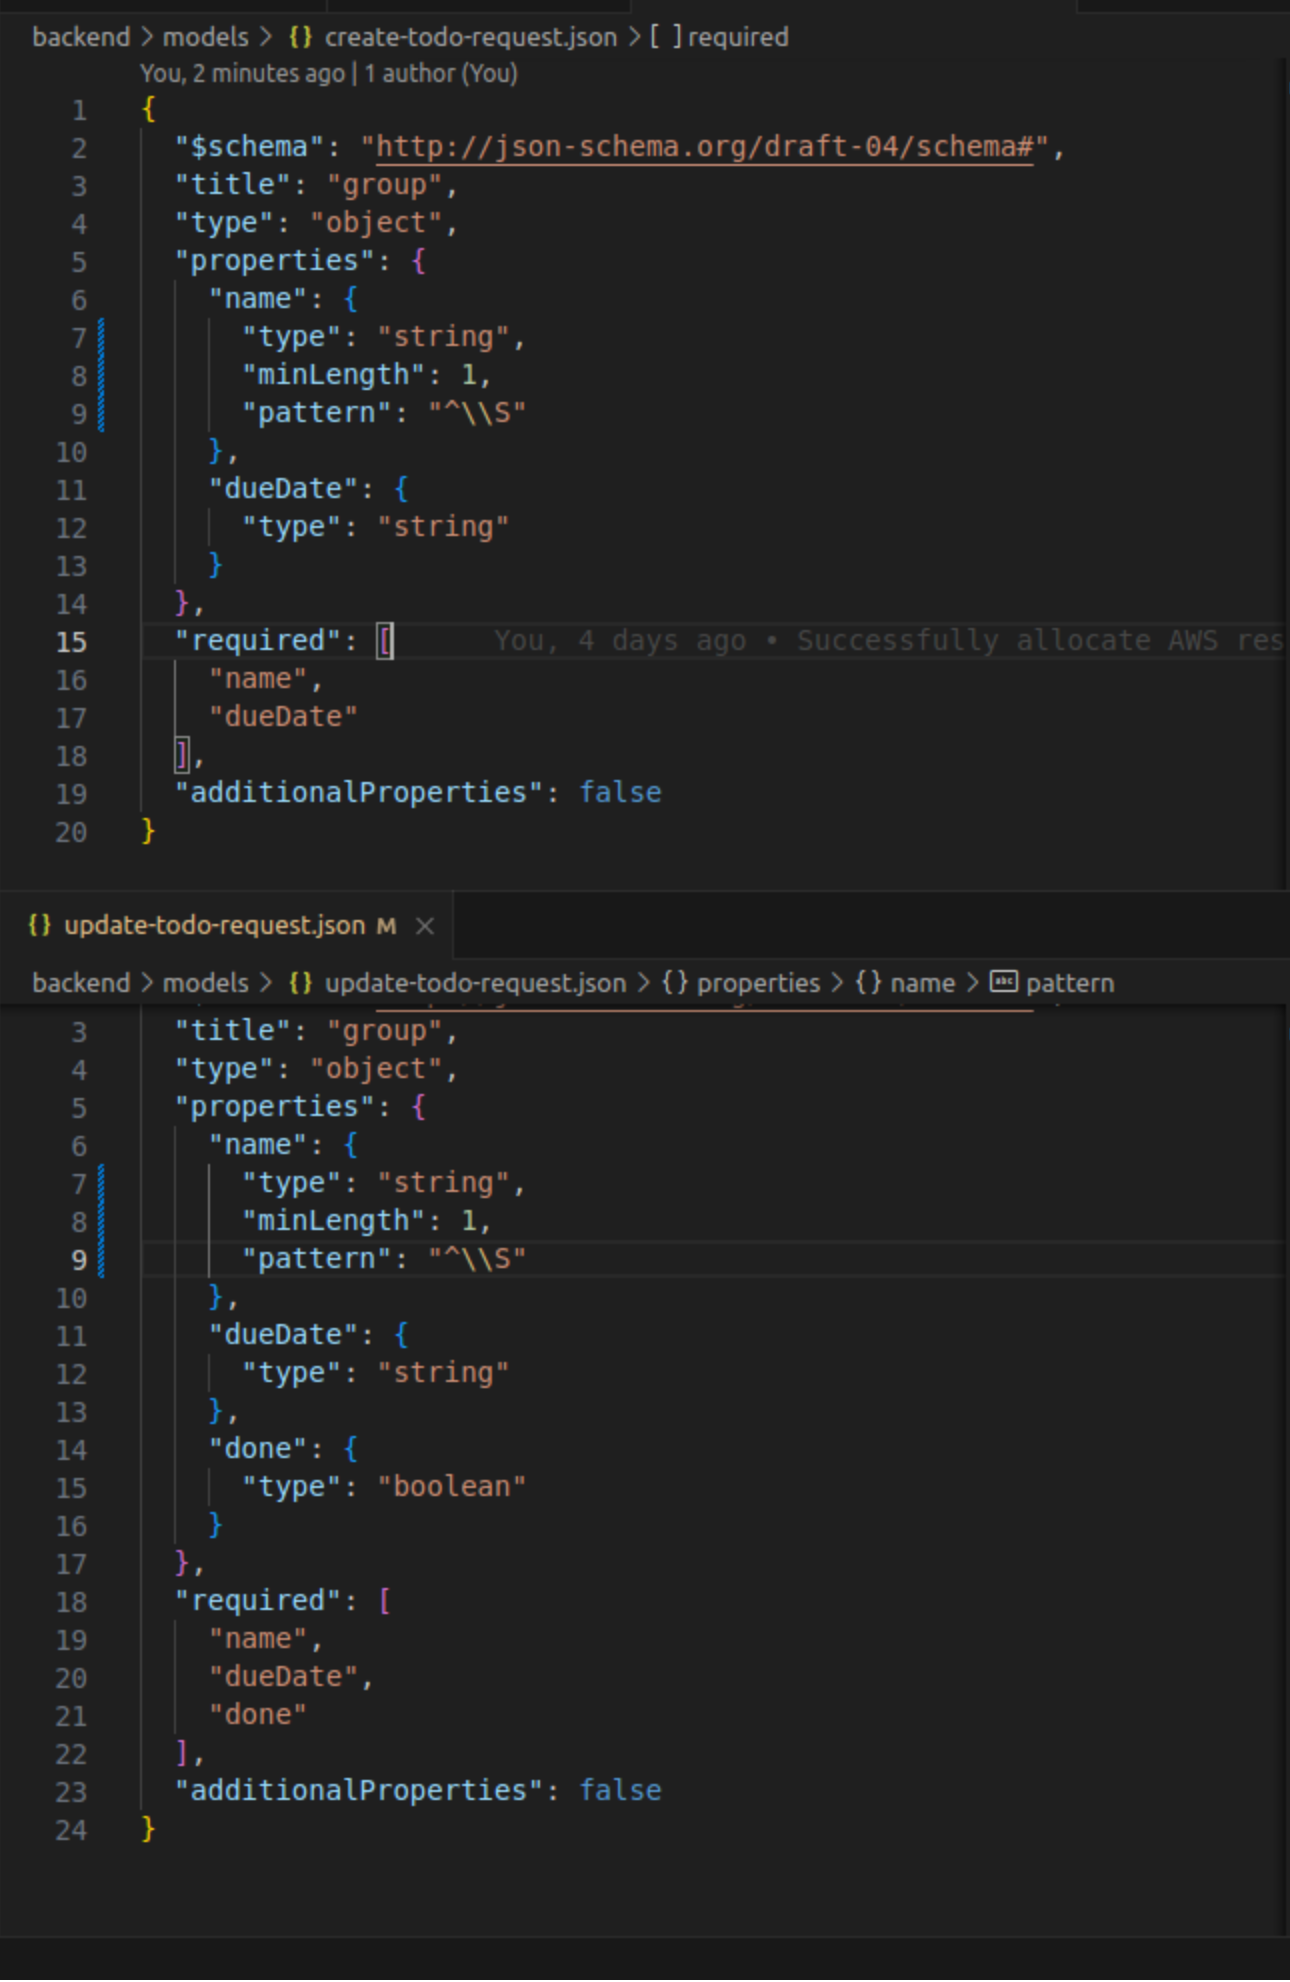The width and height of the screenshot is (1290, 1982).
Task: Click chevron after 'models' in bottom breadcrumb
Action: [266, 983]
